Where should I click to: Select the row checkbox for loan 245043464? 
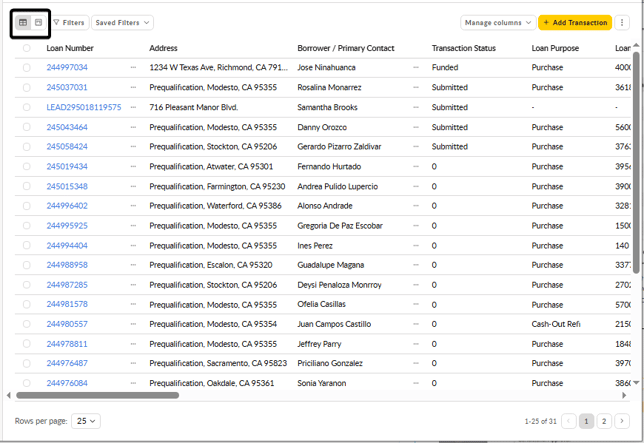point(27,127)
